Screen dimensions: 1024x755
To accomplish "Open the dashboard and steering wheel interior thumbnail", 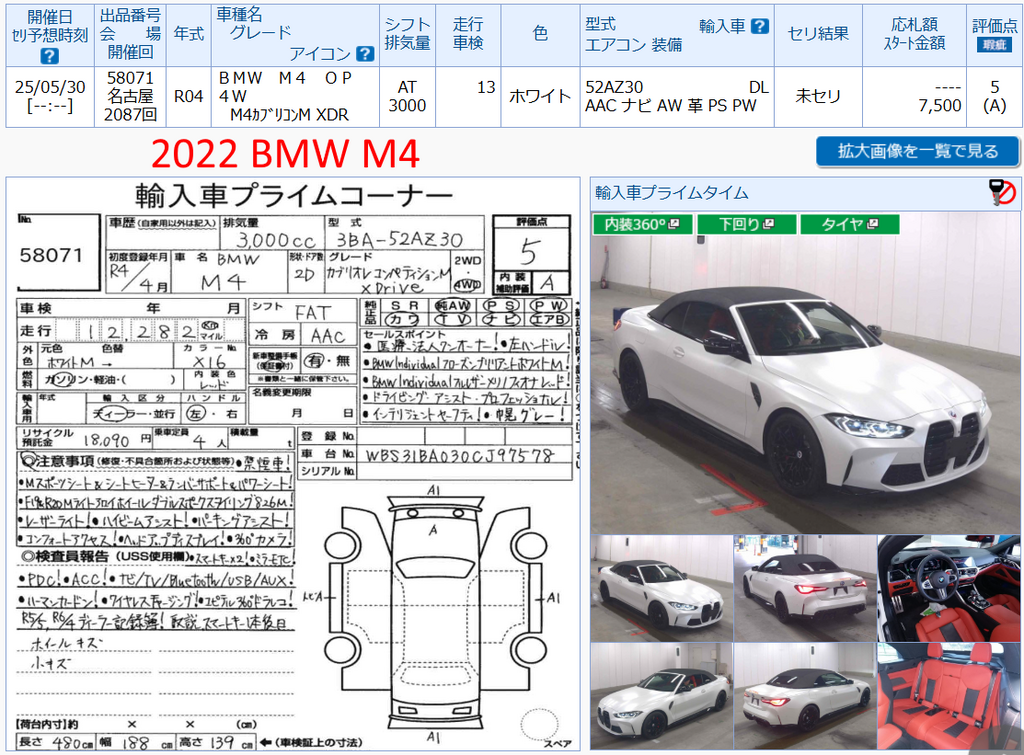I will coord(949,588).
